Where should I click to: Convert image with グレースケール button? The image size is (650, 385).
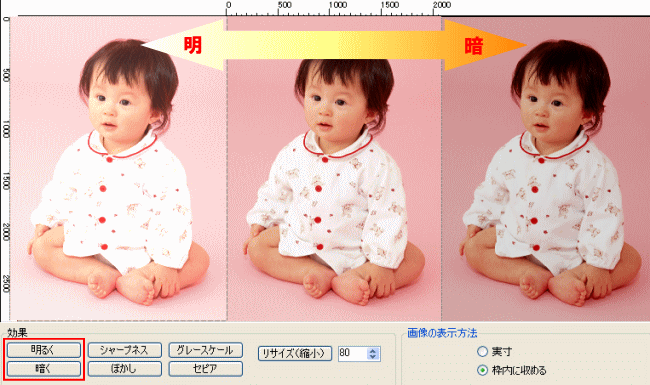pos(205,350)
